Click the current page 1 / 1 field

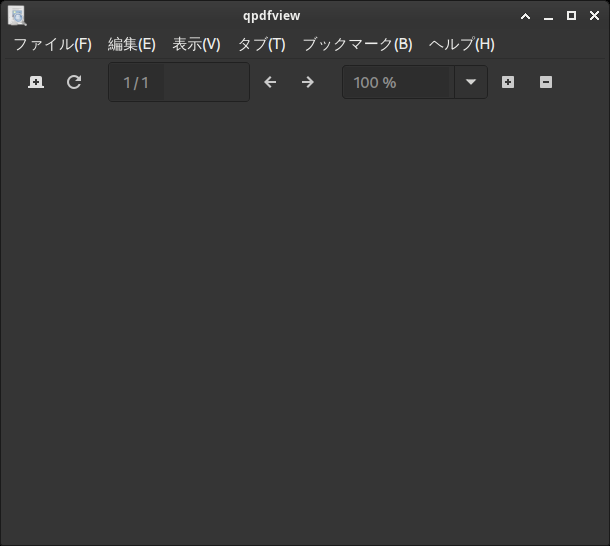click(179, 82)
